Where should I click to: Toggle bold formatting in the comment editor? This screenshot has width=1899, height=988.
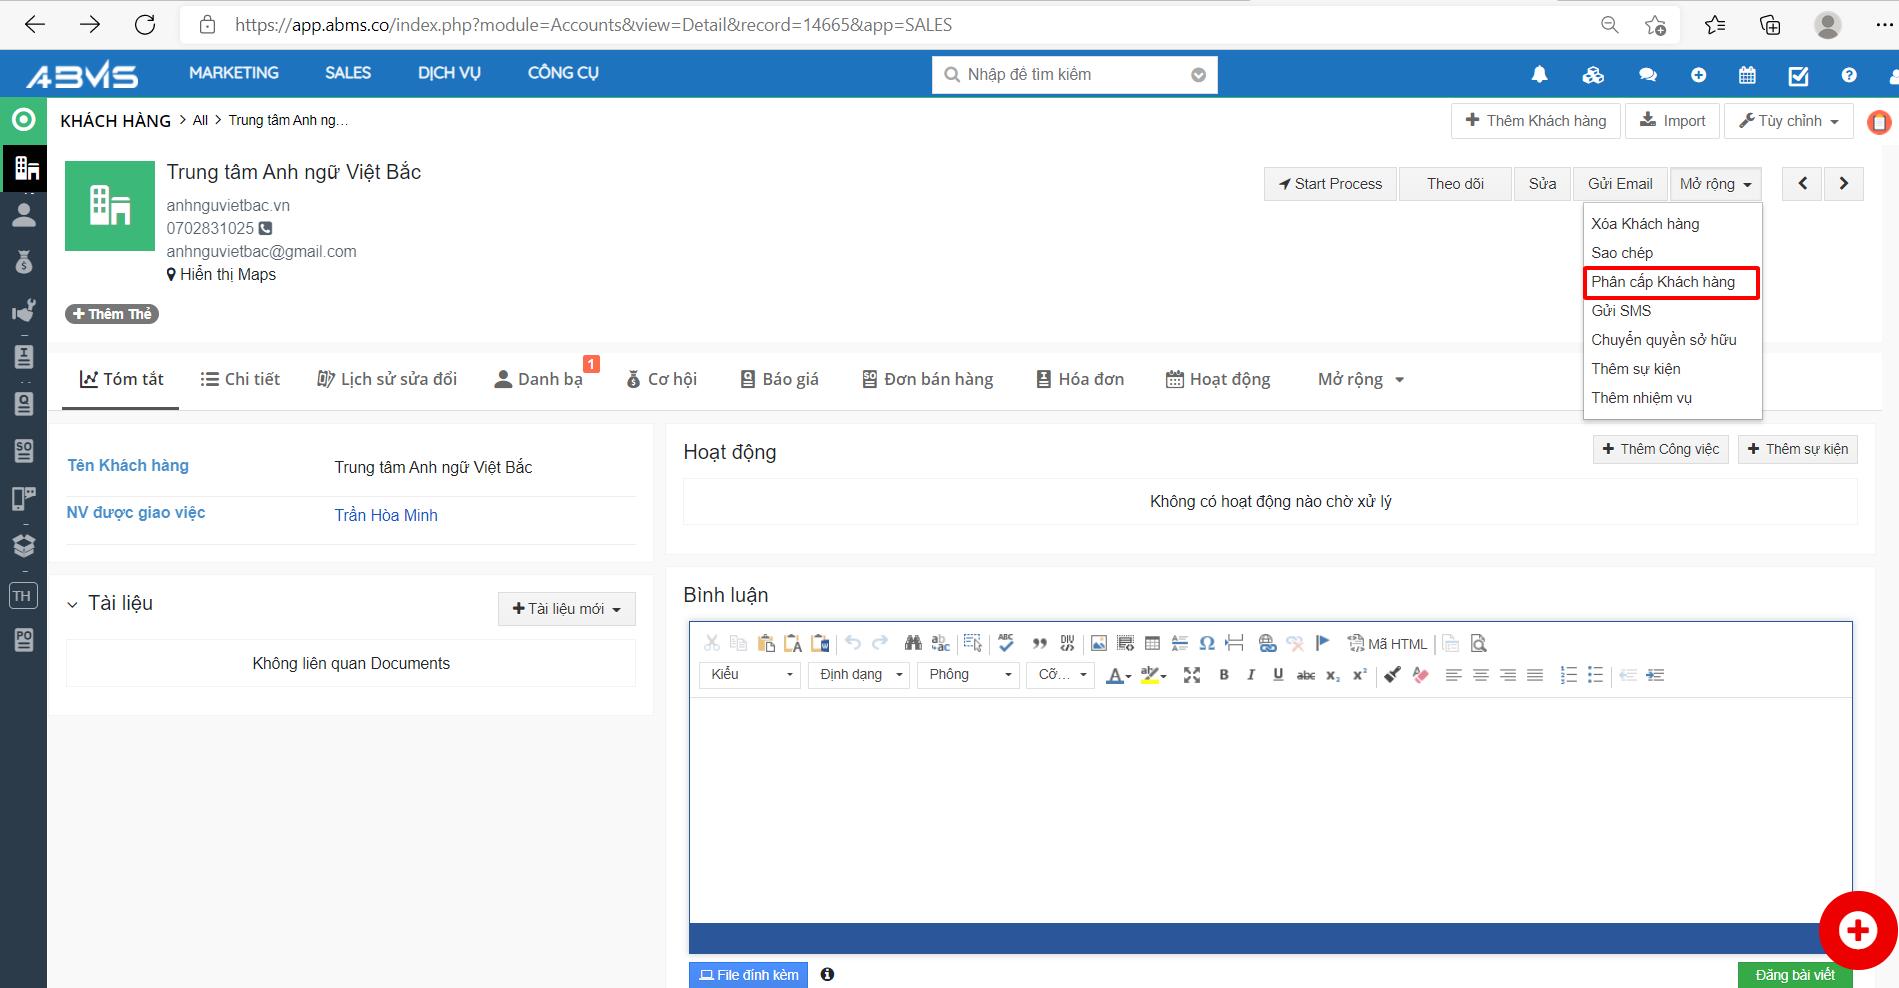tap(1223, 675)
